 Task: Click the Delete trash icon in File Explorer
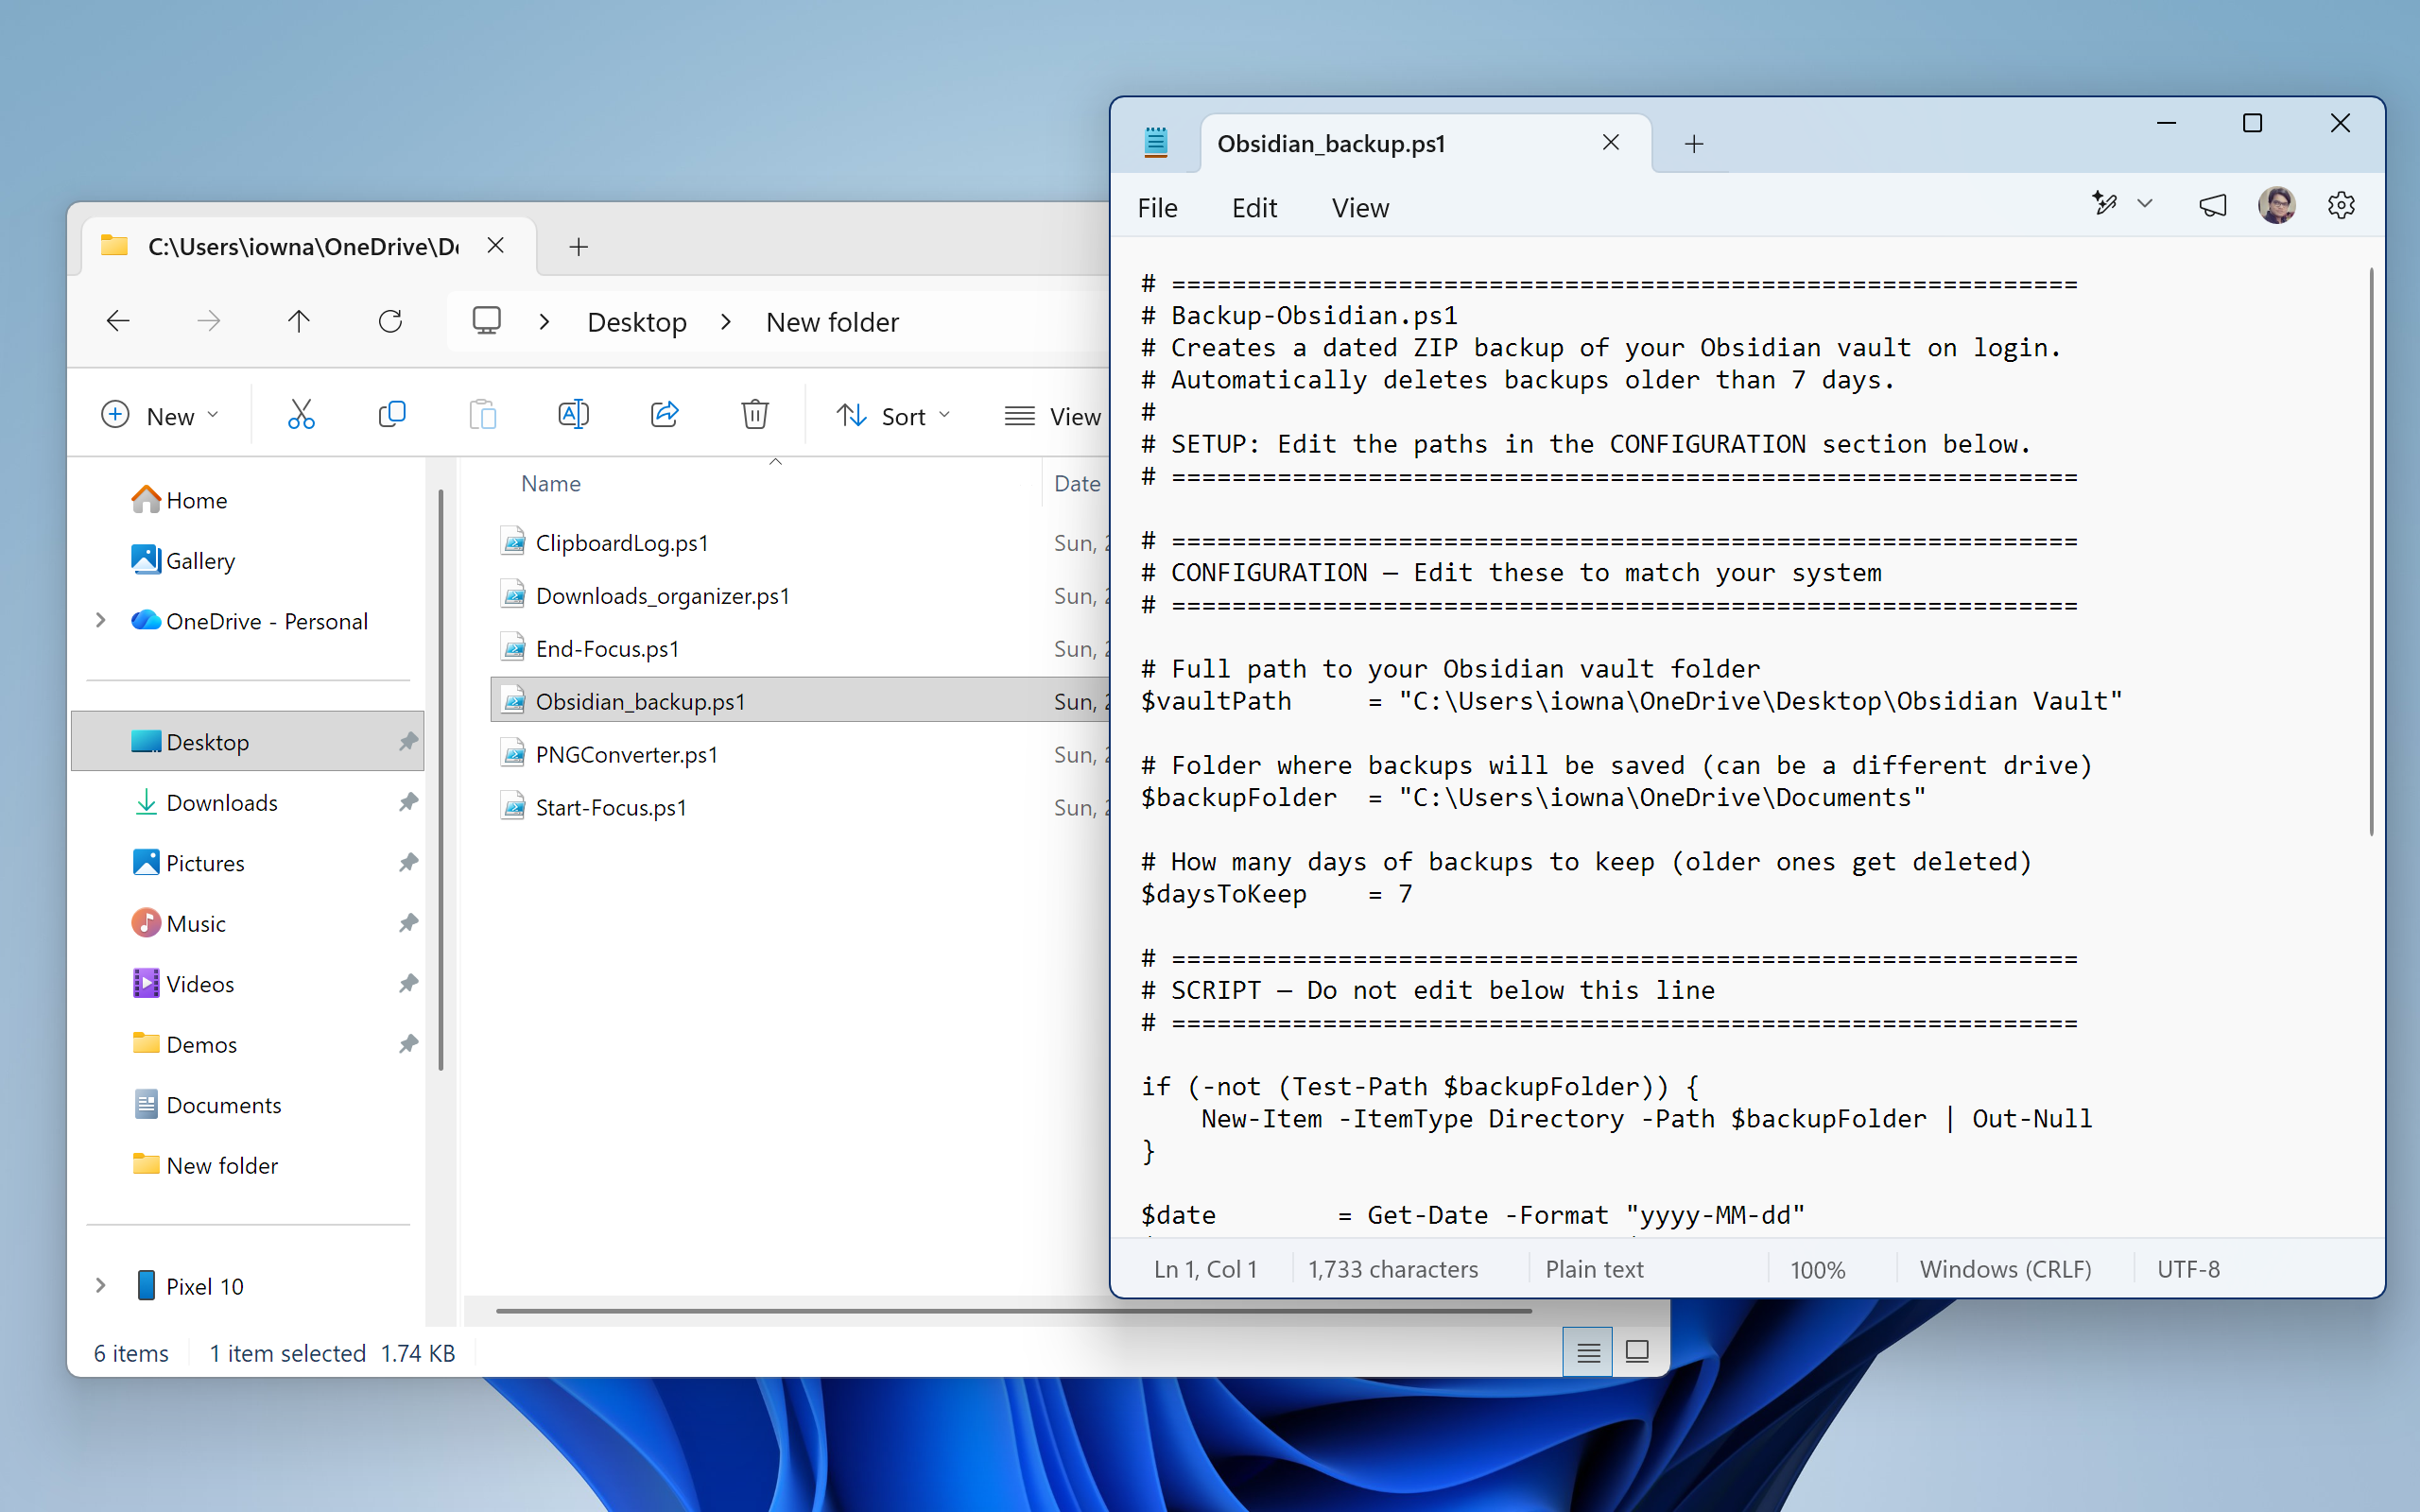(x=755, y=415)
